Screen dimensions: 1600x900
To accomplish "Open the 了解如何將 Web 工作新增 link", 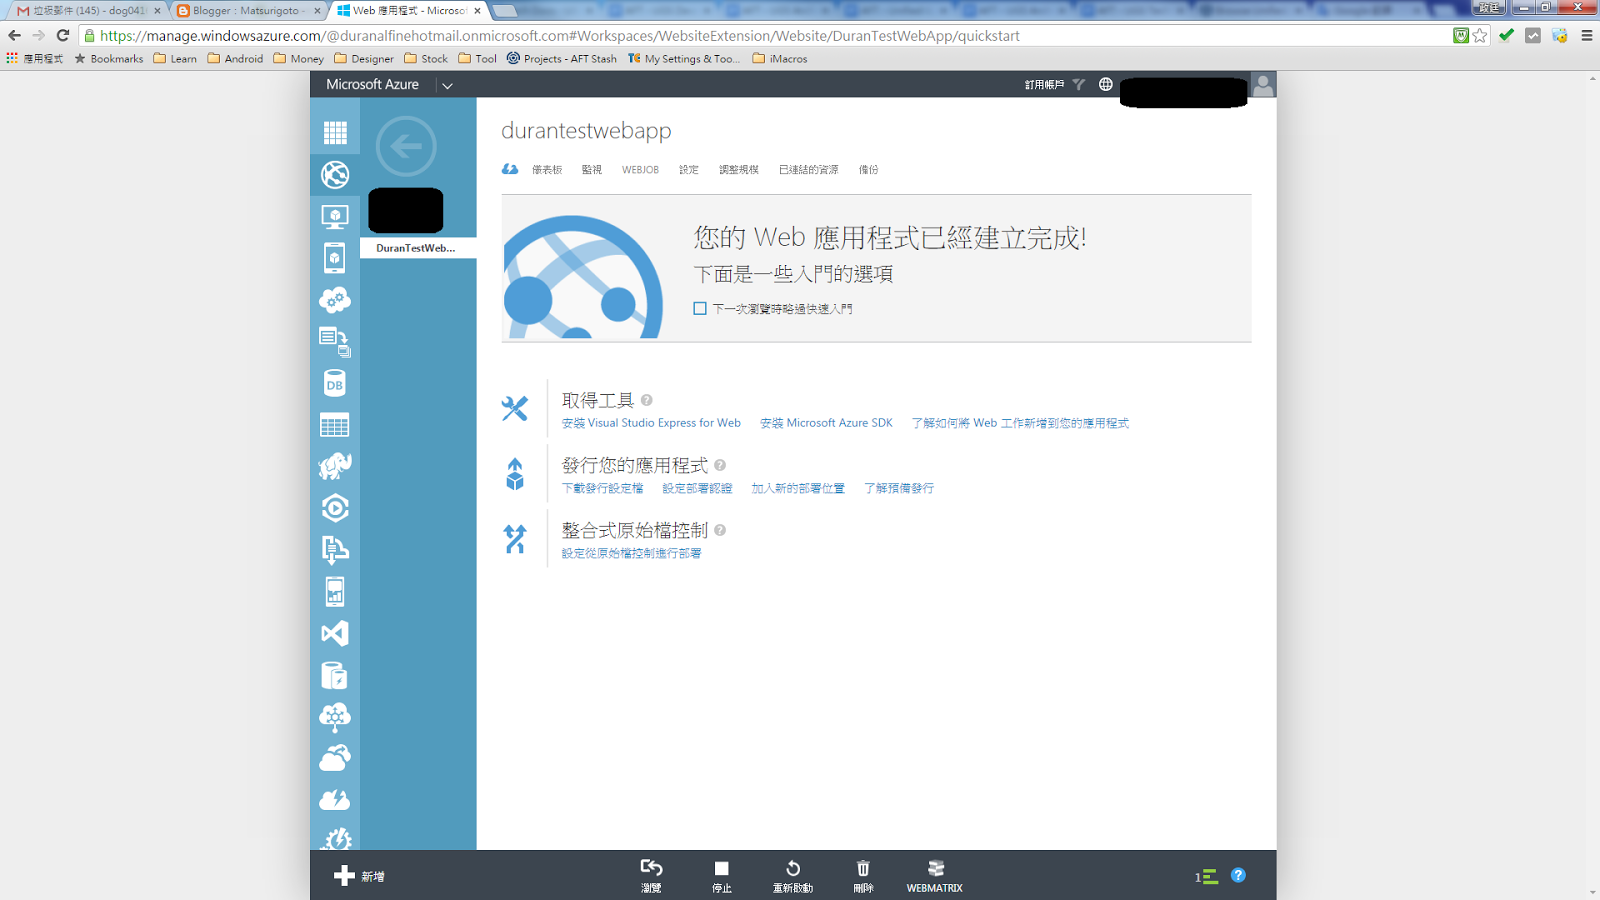I will click(1020, 423).
